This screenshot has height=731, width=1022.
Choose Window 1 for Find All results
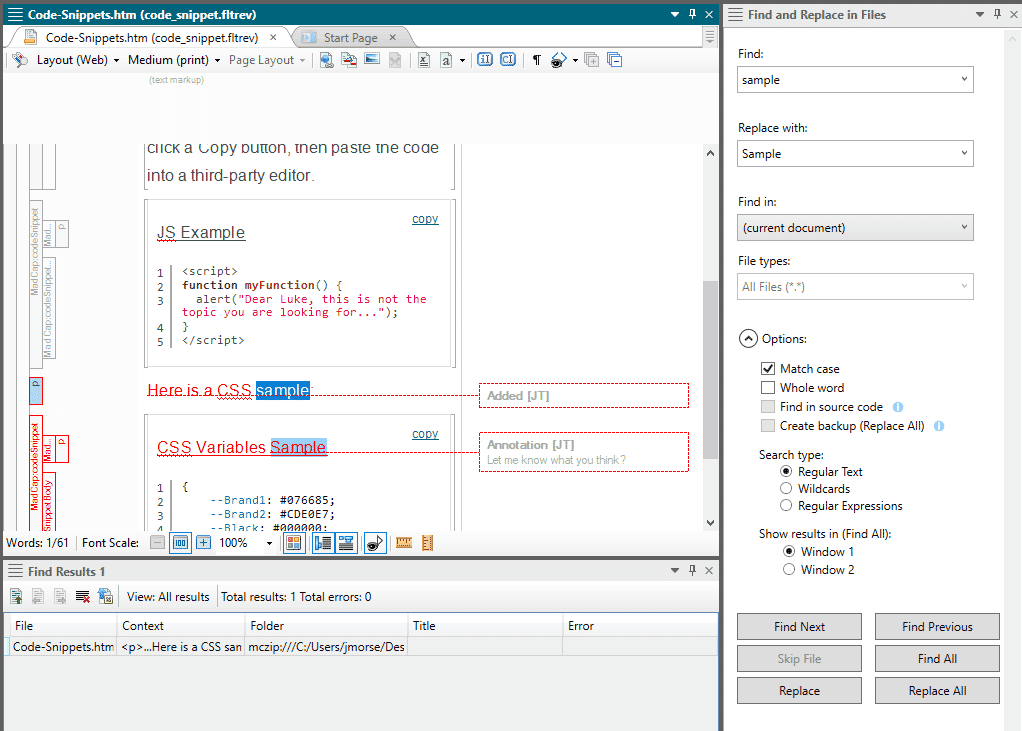pyautogui.click(x=789, y=551)
